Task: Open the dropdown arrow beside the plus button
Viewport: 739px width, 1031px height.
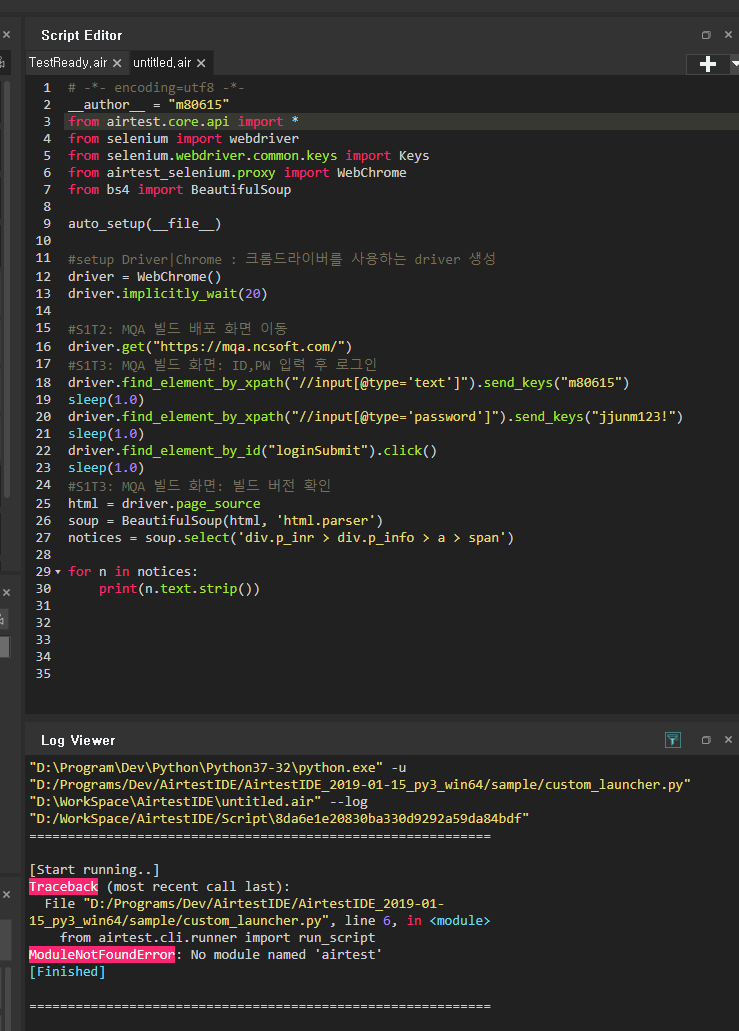Action: [734, 64]
